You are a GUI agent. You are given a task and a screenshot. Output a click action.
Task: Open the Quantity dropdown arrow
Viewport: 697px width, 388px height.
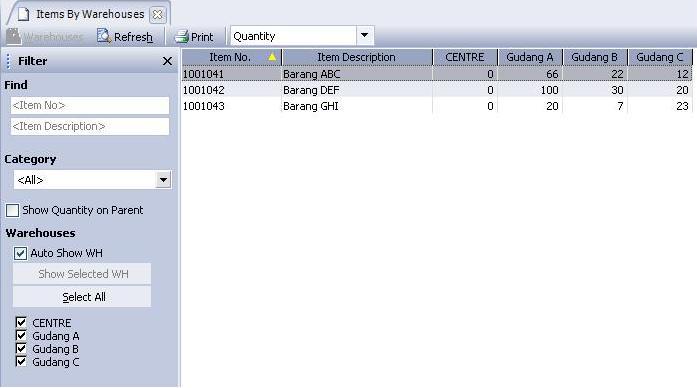(x=365, y=36)
